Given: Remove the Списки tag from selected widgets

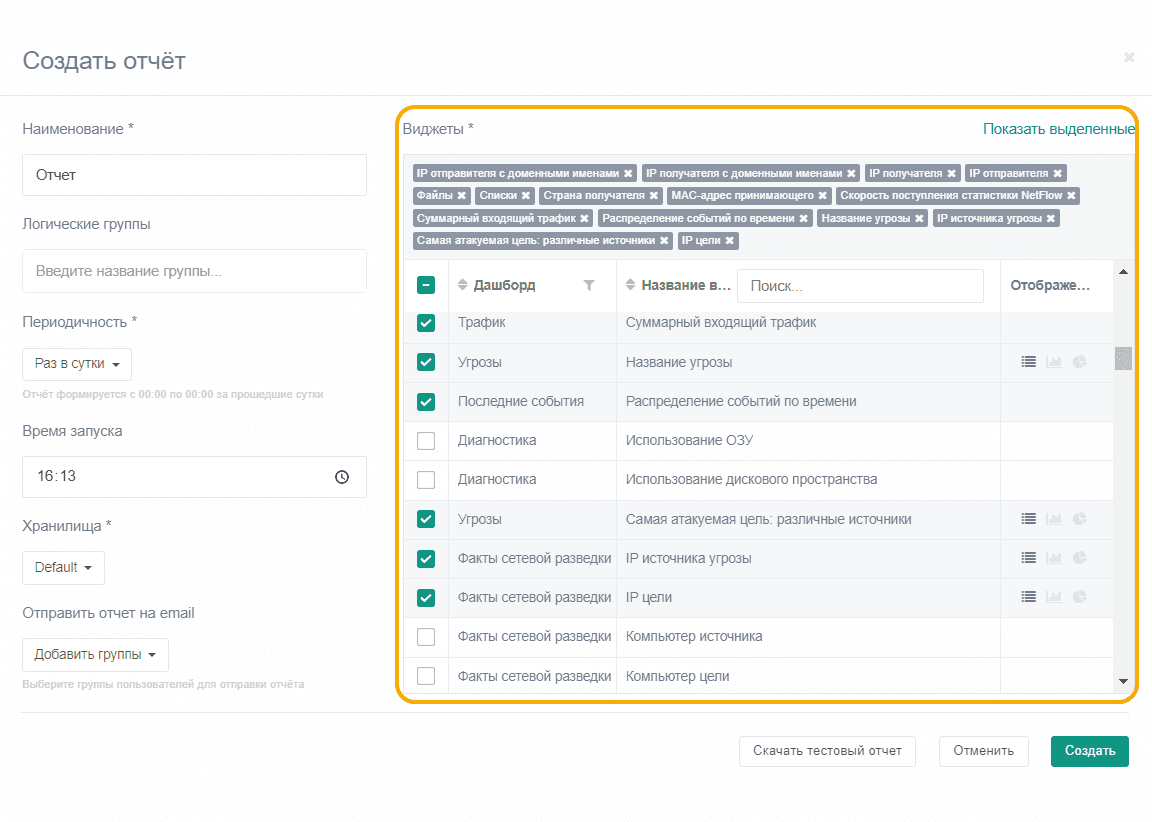Looking at the screenshot, I should 525,195.
